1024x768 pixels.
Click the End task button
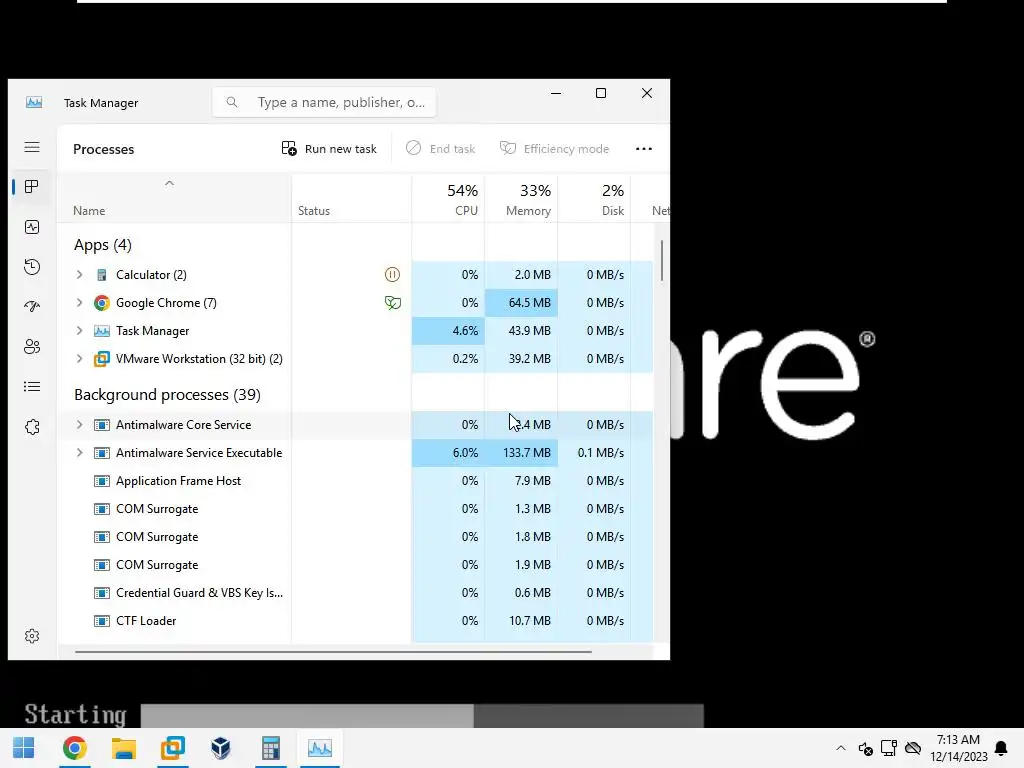(x=440, y=149)
